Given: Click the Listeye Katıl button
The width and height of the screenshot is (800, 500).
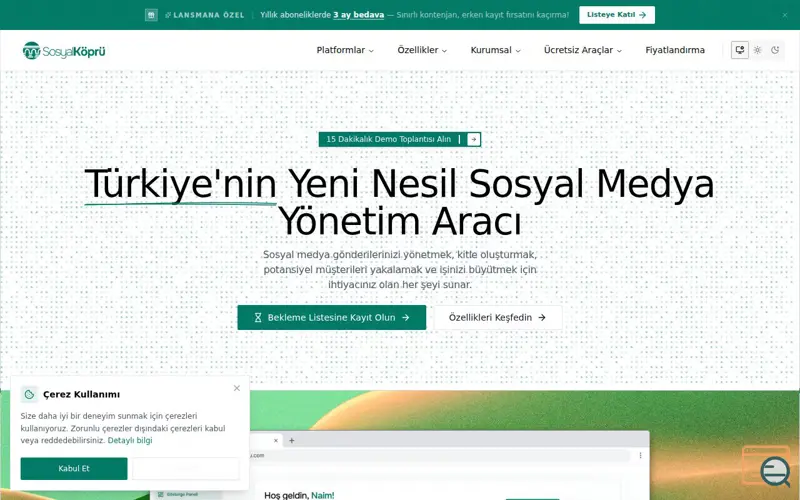Looking at the screenshot, I should [617, 15].
